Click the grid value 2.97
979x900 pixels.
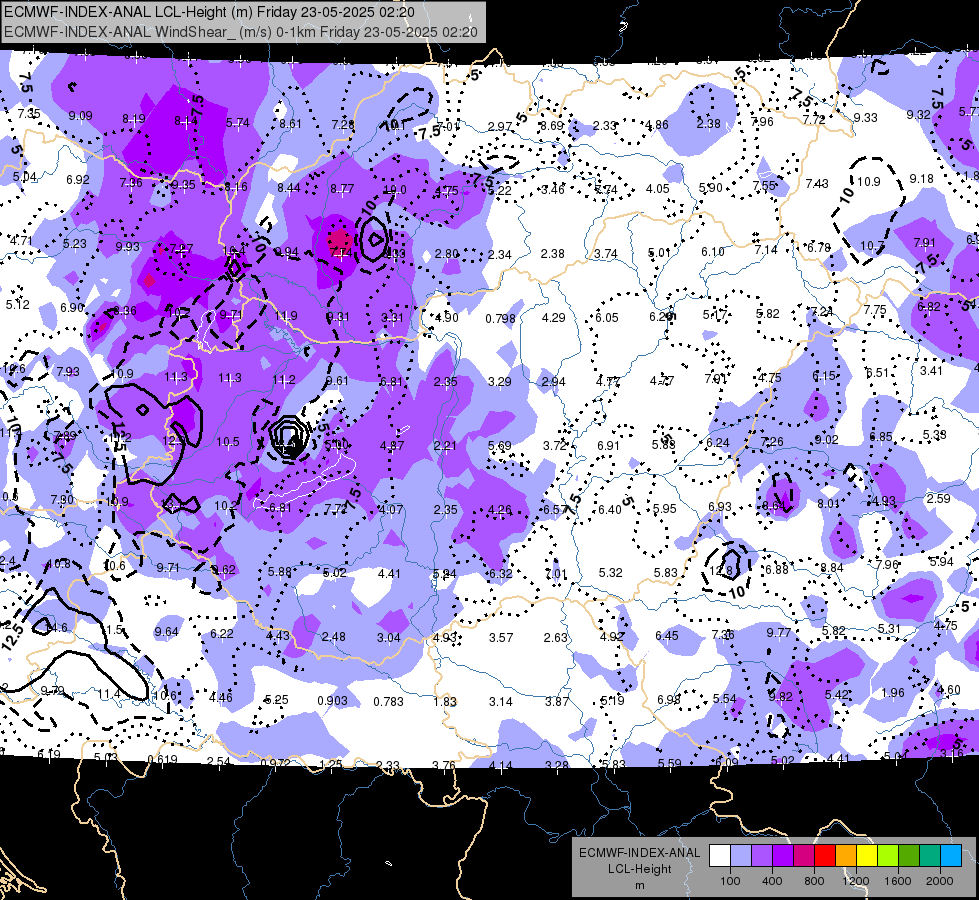click(499, 127)
